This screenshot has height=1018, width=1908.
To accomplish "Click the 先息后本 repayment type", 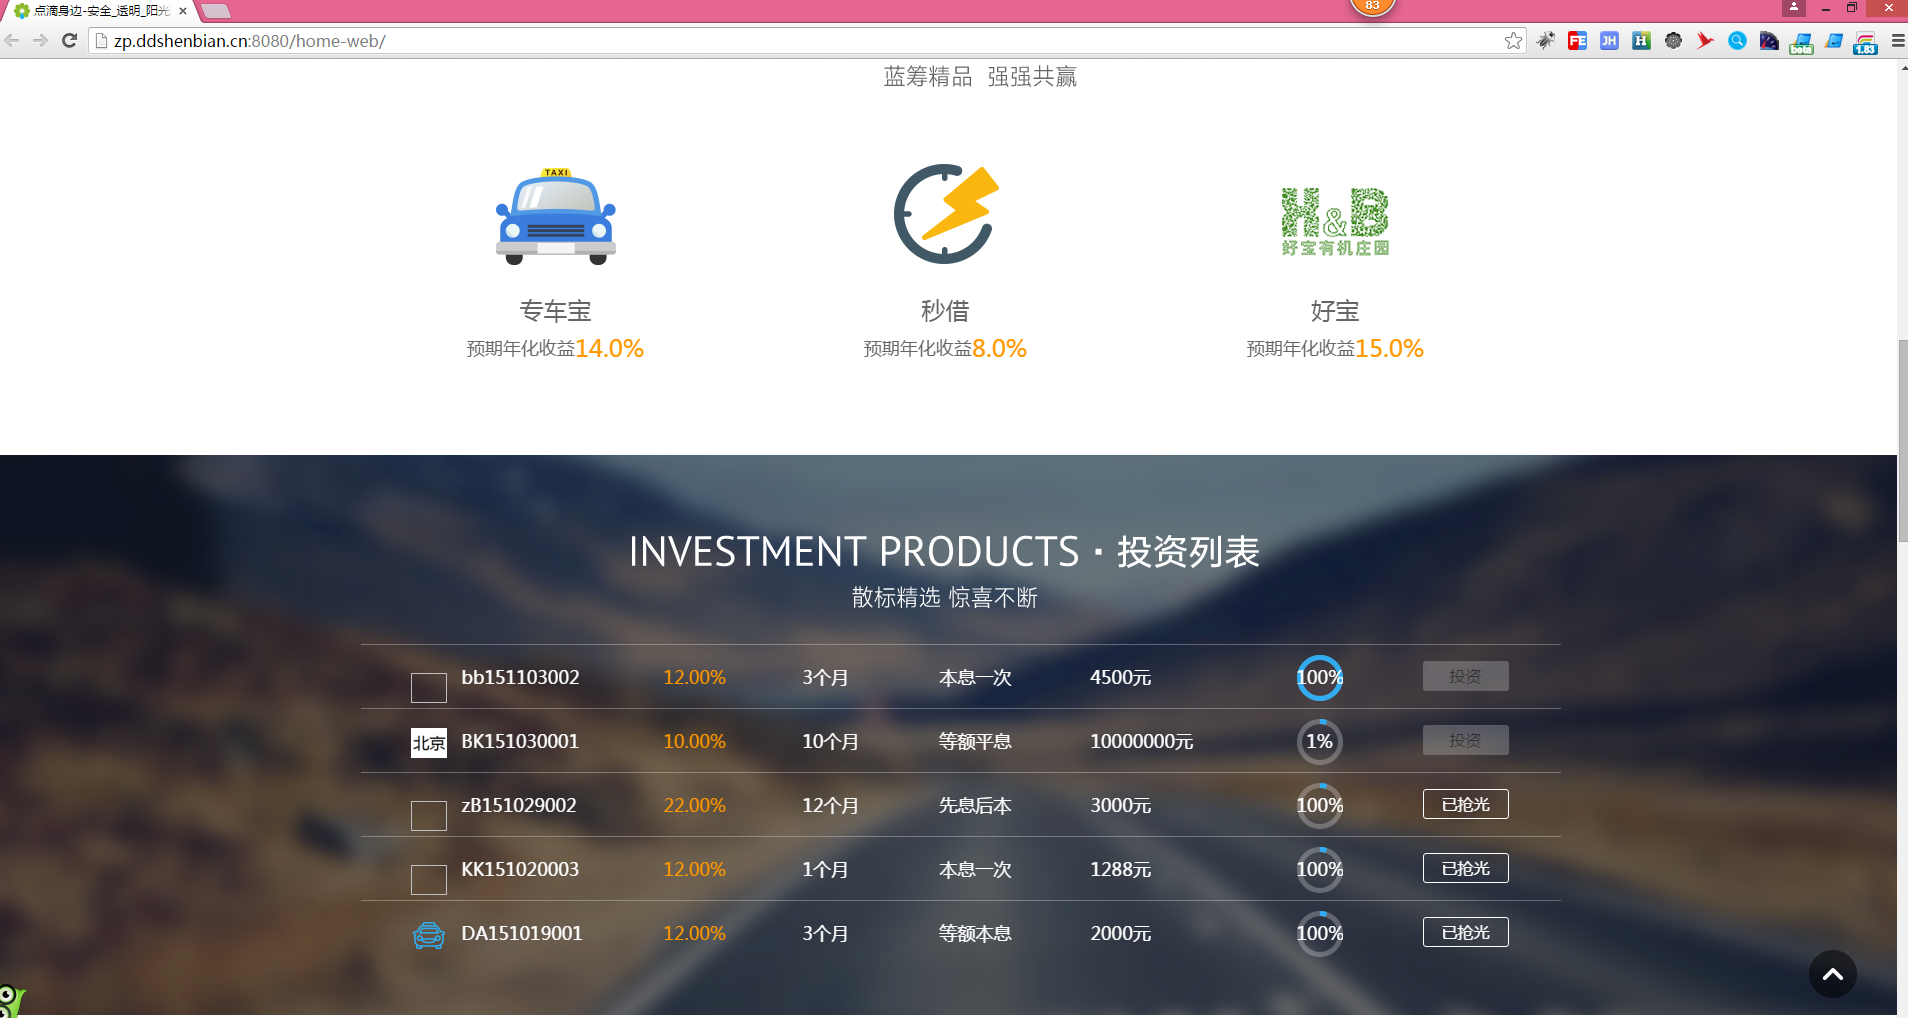I will click(x=975, y=805).
